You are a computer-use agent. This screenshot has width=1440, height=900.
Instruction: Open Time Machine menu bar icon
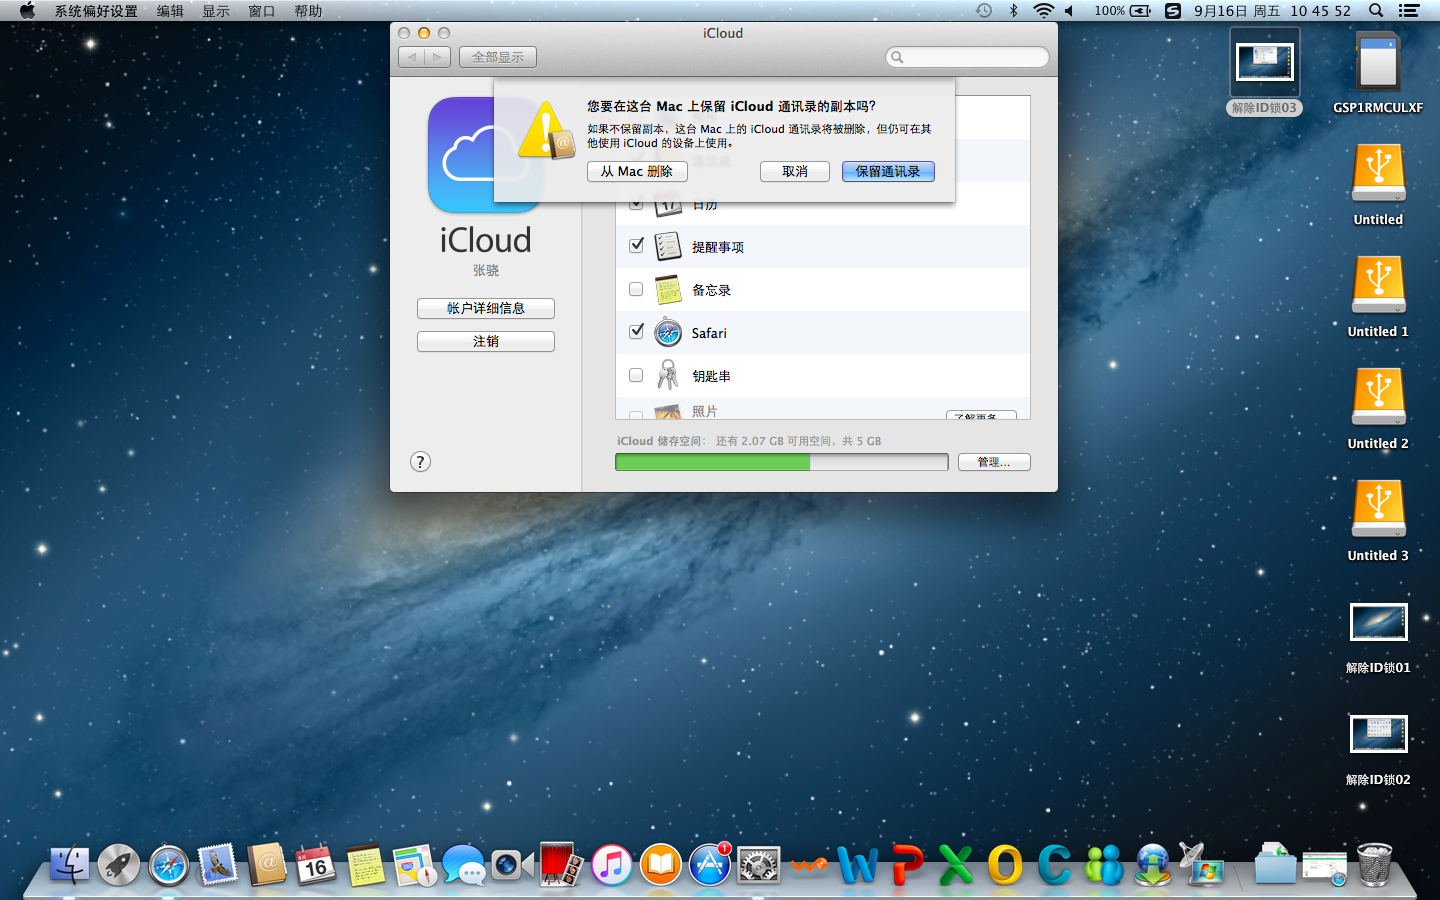pos(984,11)
